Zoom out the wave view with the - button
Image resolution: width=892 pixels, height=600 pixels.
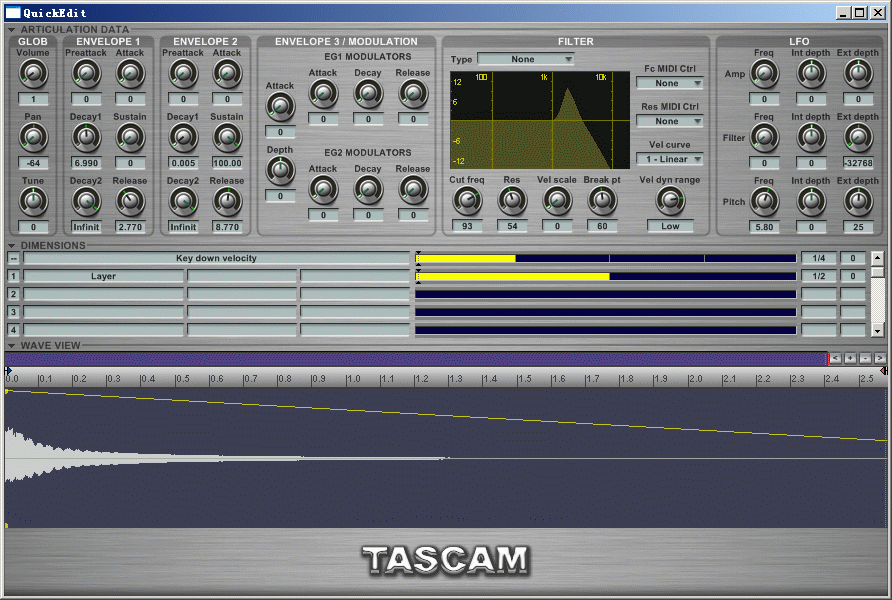(865, 358)
